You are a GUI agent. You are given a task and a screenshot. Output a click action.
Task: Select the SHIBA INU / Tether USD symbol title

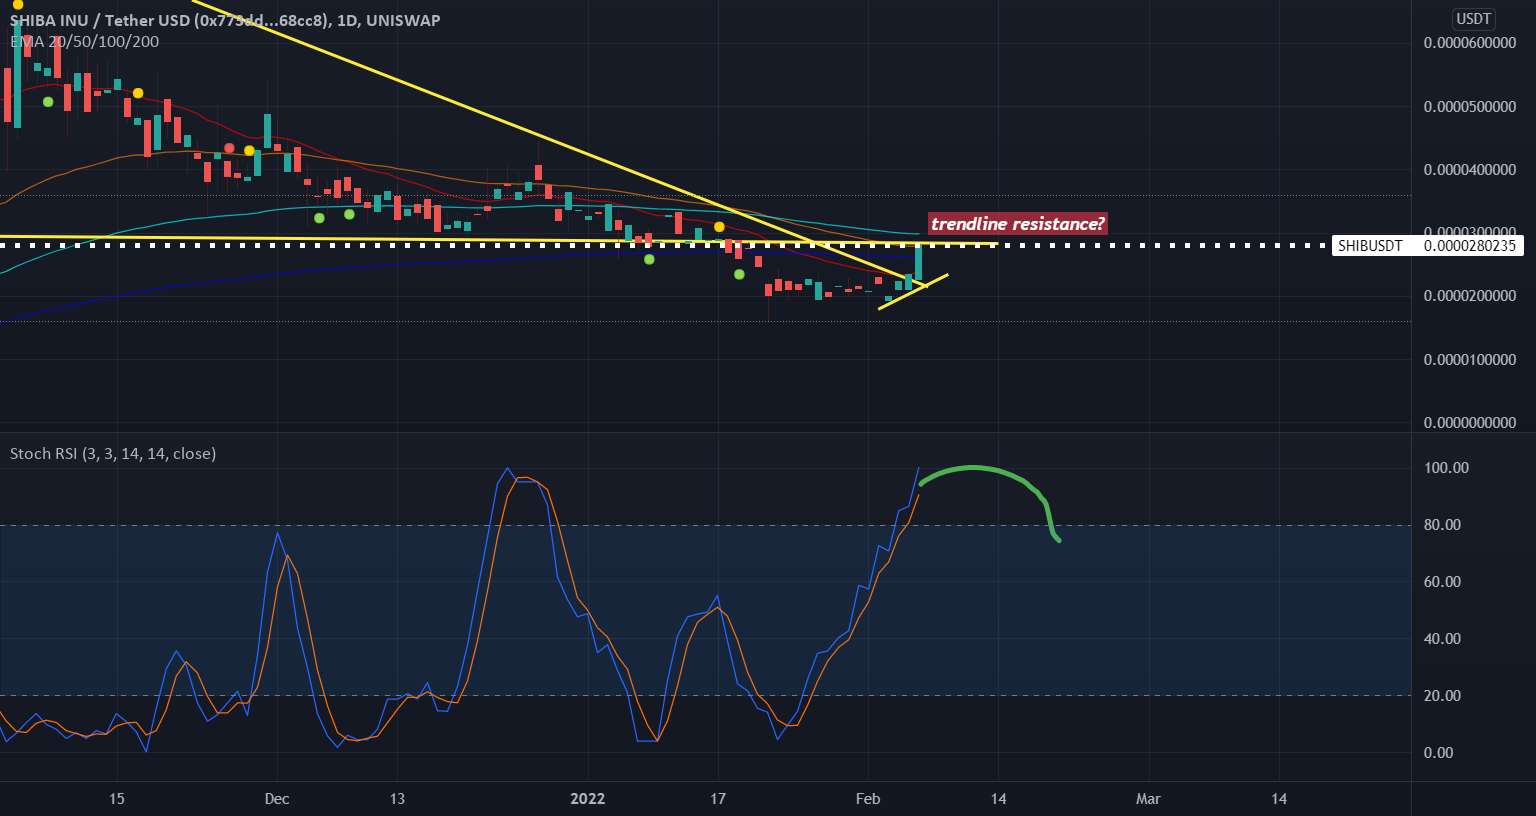click(225, 20)
